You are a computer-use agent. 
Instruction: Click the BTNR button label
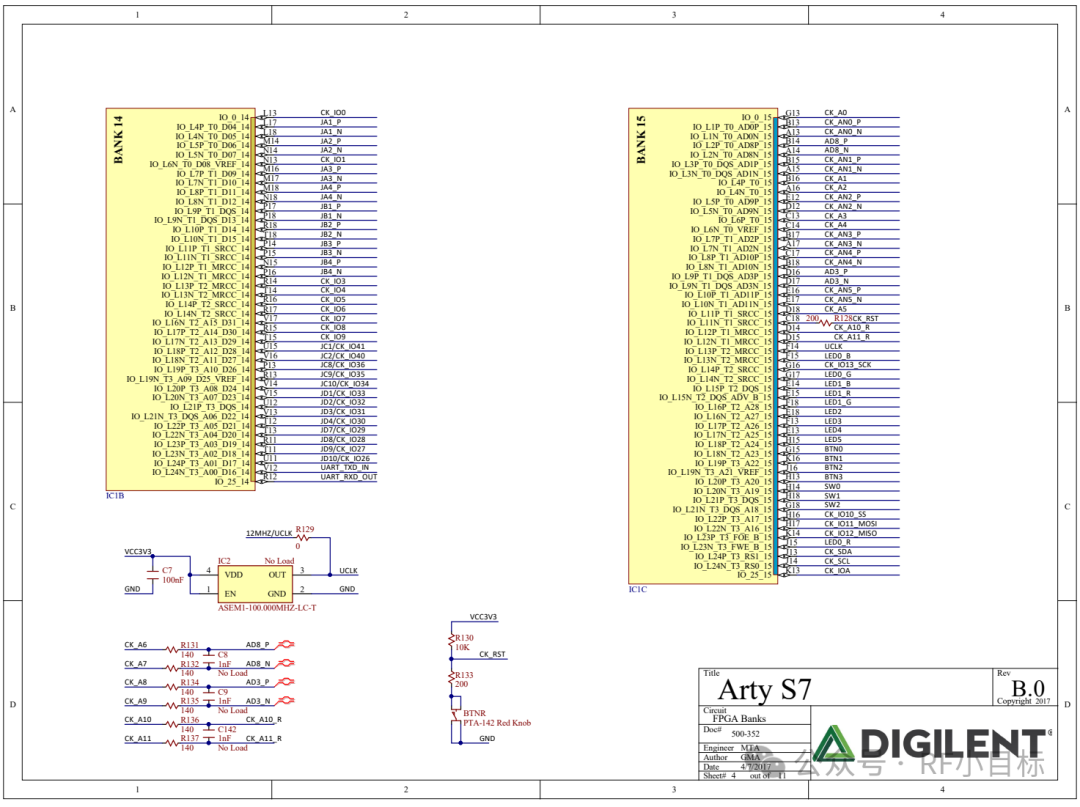475,713
